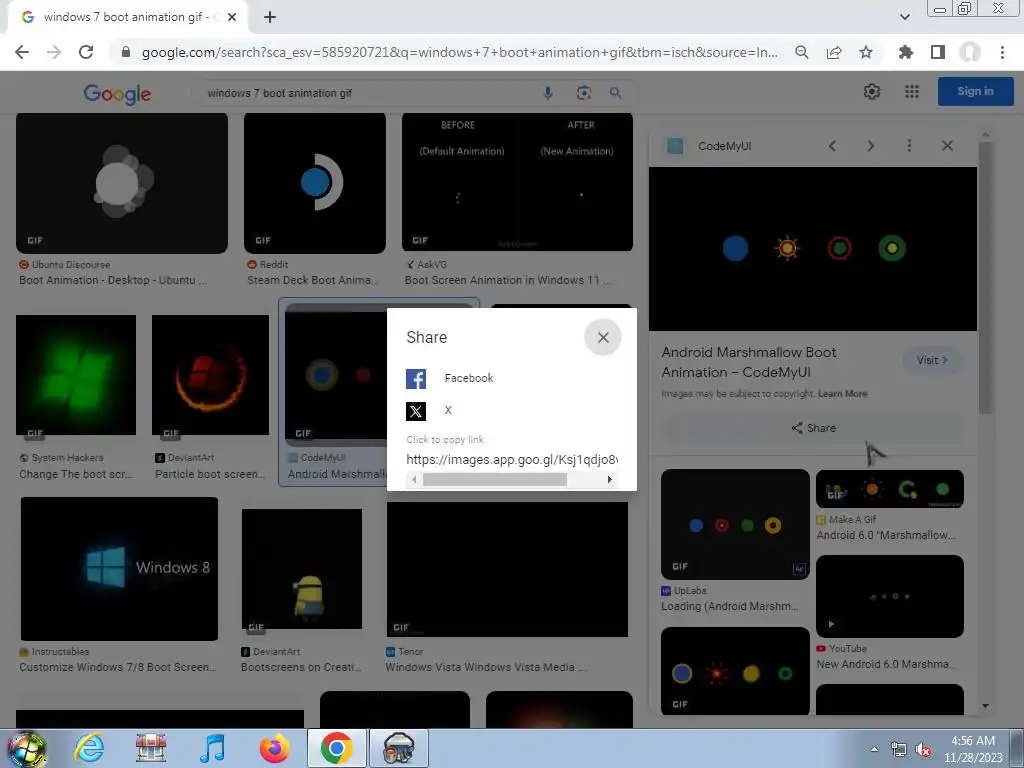Show previous image in preview panel
Viewport: 1024px width, 768px height.
pyautogui.click(x=832, y=146)
